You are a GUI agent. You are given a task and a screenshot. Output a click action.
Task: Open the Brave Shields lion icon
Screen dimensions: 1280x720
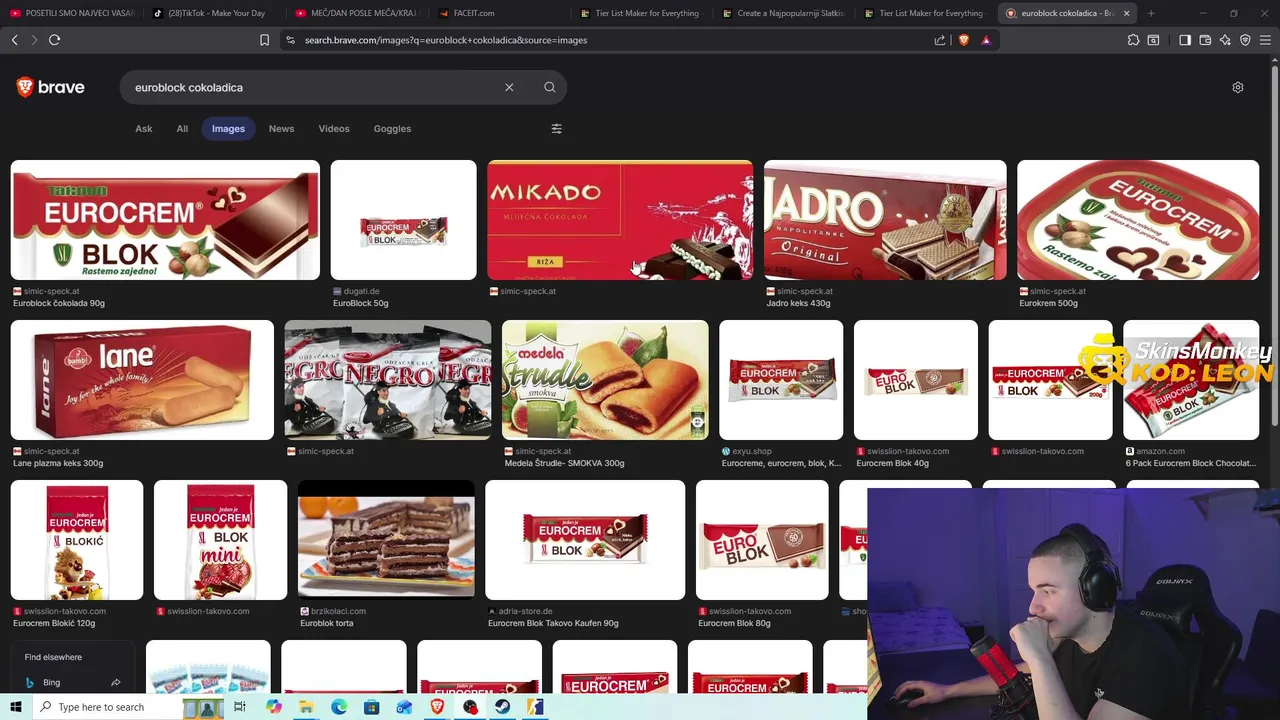pyautogui.click(x=964, y=40)
